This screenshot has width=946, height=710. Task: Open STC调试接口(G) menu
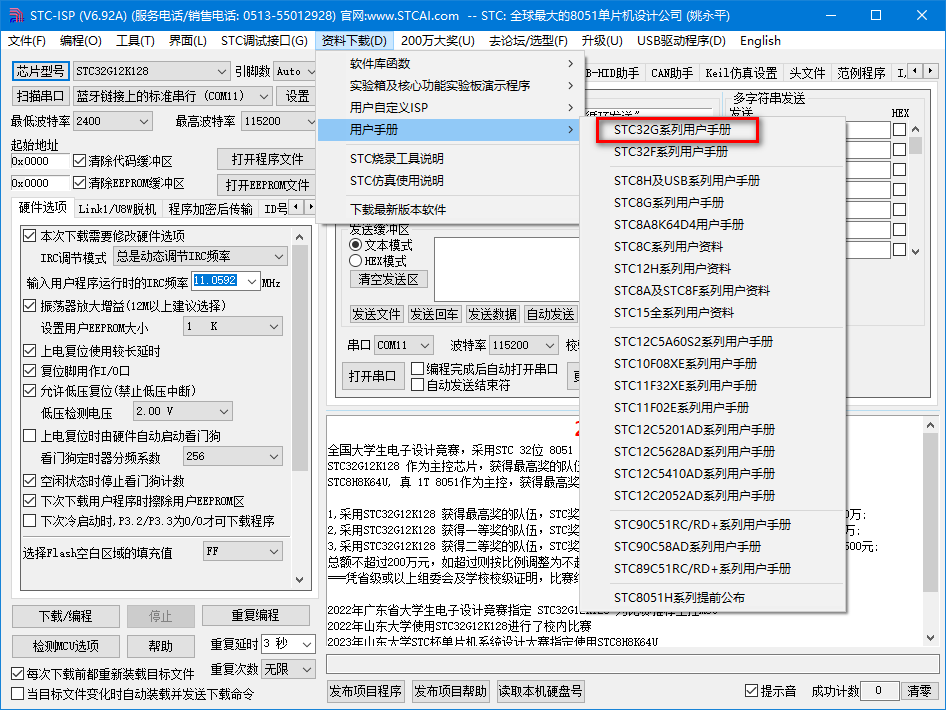click(x=264, y=40)
